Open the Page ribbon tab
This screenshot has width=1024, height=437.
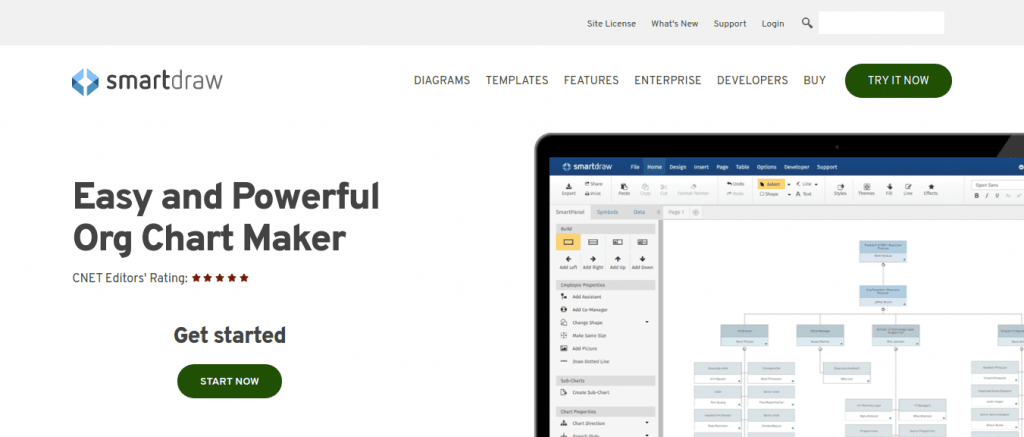(722, 167)
